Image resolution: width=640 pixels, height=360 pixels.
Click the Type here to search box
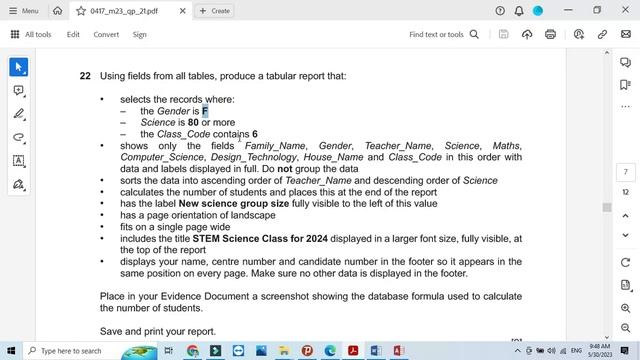pyautogui.click(x=90, y=351)
